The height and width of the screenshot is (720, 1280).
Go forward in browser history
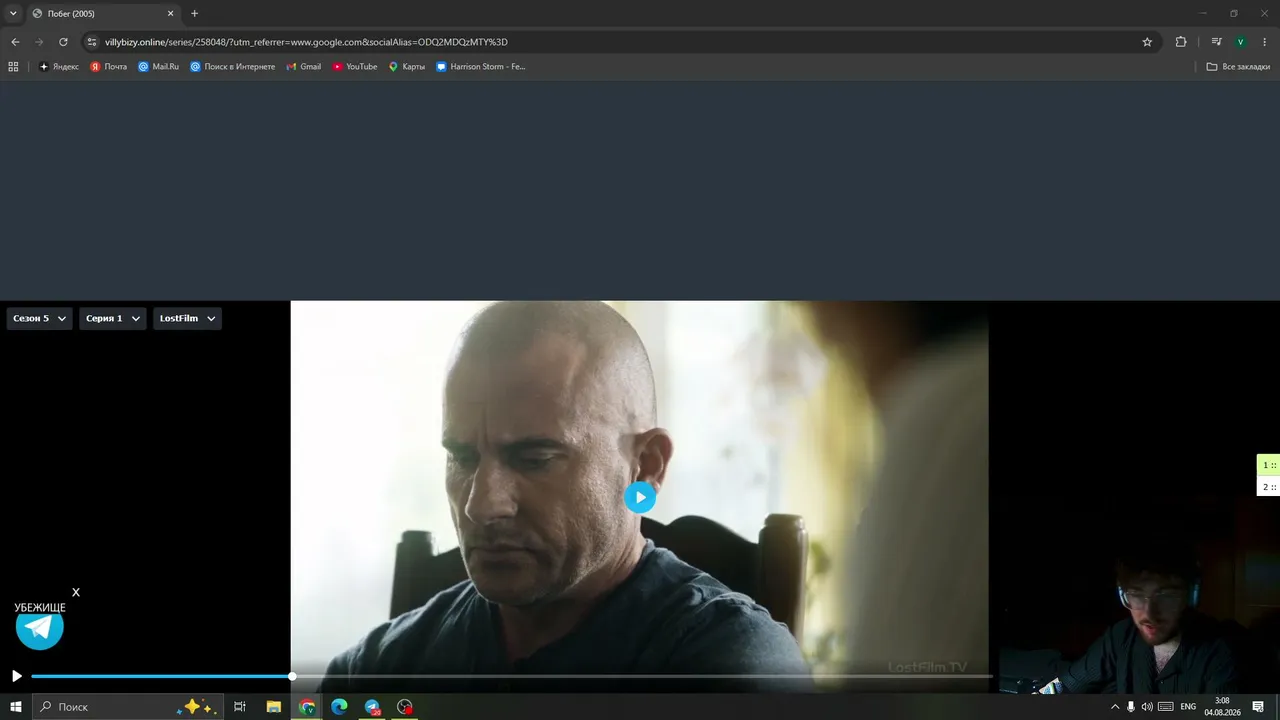point(39,42)
